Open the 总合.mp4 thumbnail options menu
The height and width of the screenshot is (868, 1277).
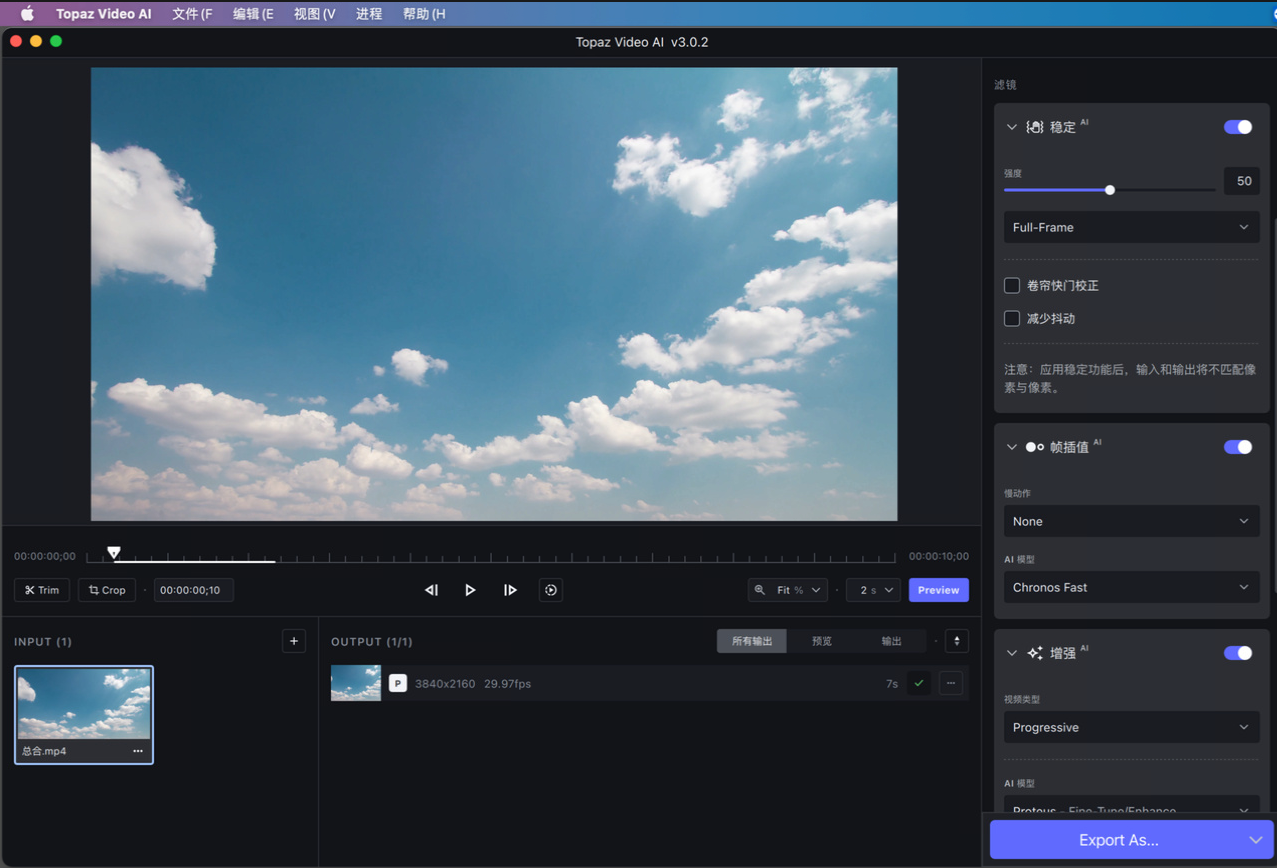click(x=138, y=751)
